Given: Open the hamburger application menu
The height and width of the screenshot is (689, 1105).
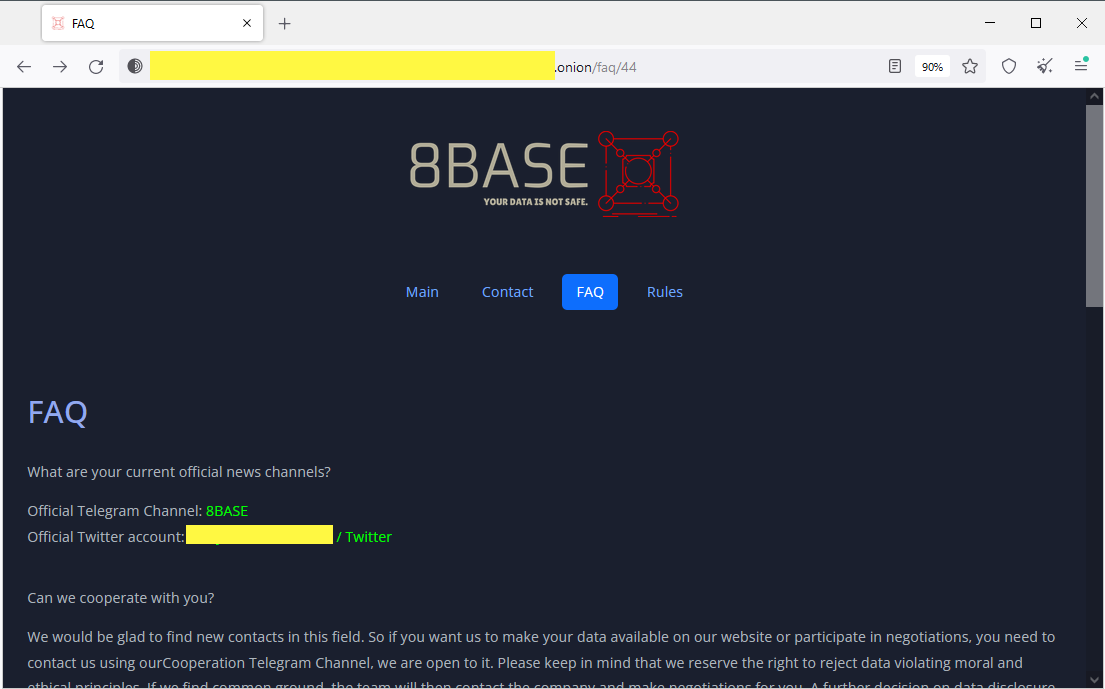Looking at the screenshot, I should pyautogui.click(x=1080, y=66).
